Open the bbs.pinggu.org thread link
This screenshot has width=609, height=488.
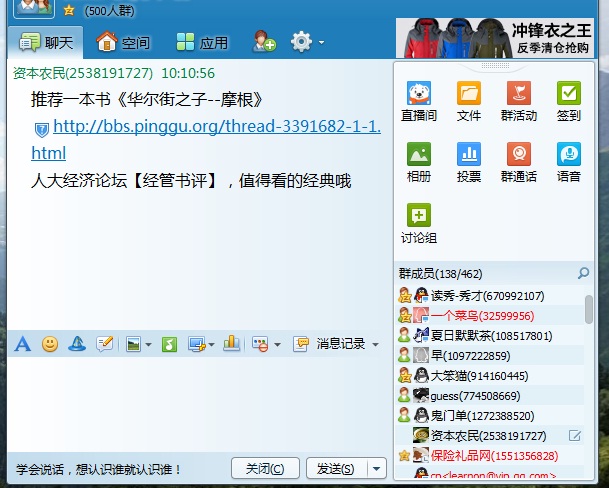[x=217, y=126]
